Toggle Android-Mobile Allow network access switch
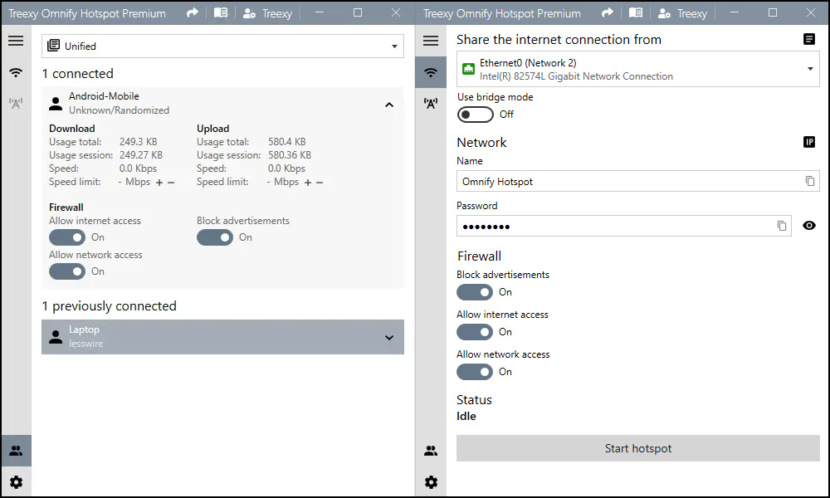830x498 pixels. (67, 271)
